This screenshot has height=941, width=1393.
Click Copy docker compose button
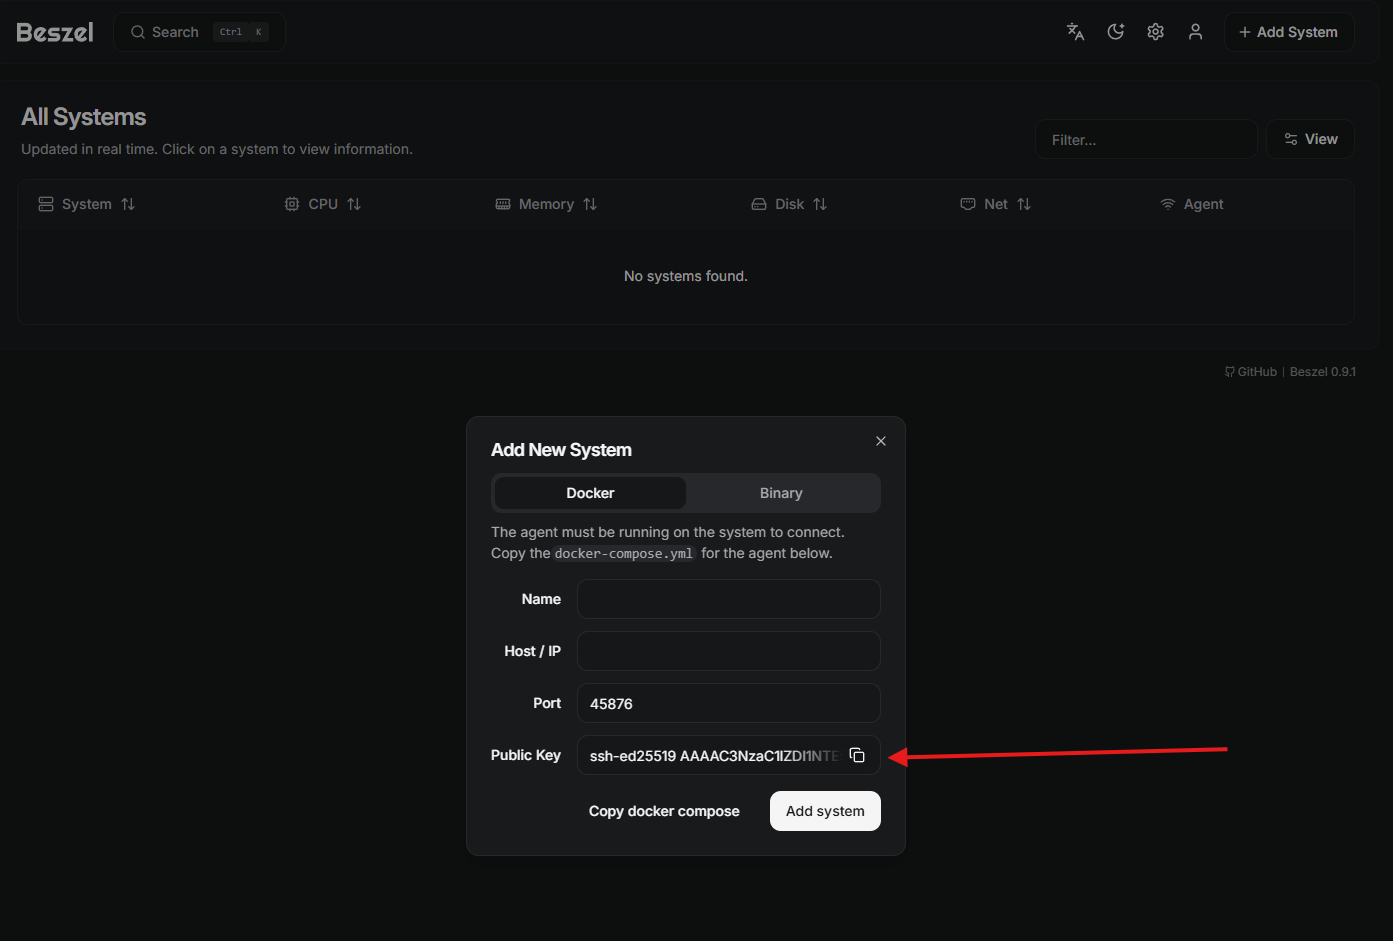664,811
